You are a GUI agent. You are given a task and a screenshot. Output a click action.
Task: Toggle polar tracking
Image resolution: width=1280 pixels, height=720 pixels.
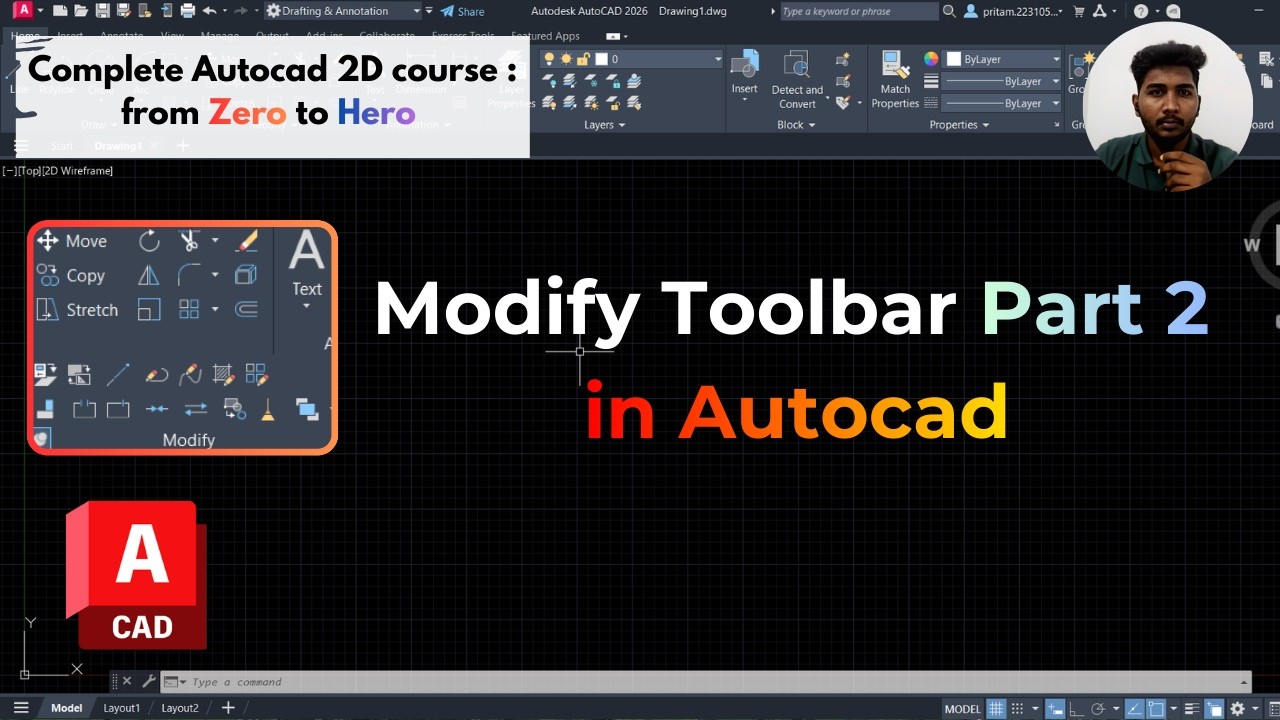pos(1099,708)
